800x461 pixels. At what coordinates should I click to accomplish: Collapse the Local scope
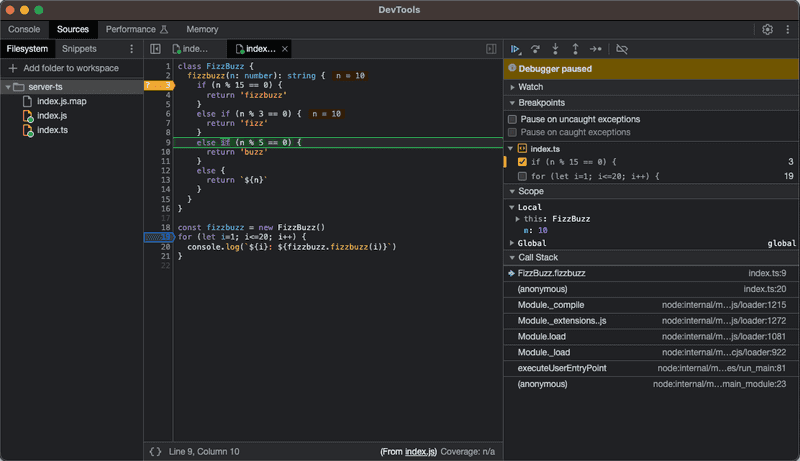point(512,208)
